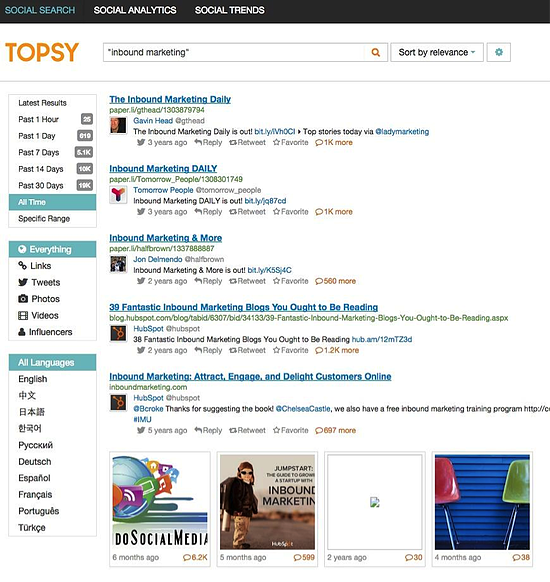
Task: Open 39 Fantastic Inbound Marketing Blogs link
Action: tap(243, 307)
